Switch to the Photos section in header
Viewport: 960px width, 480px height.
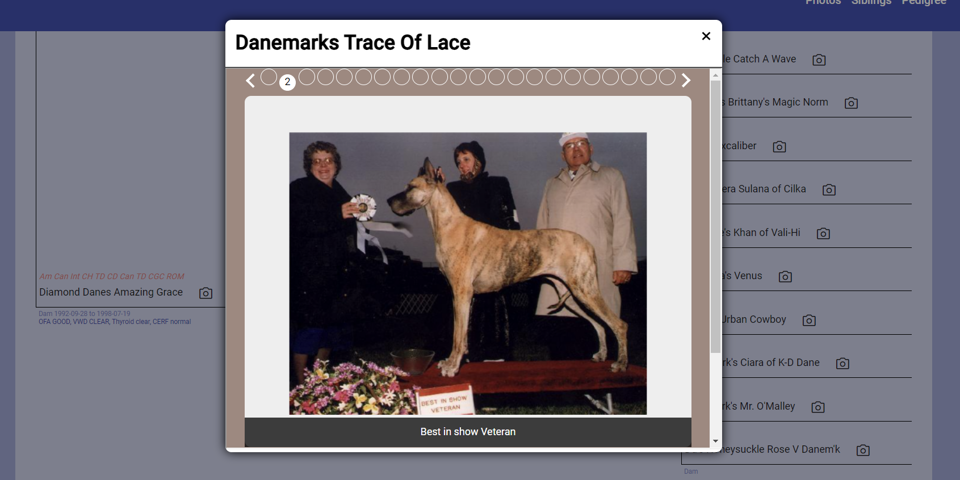click(x=823, y=2)
